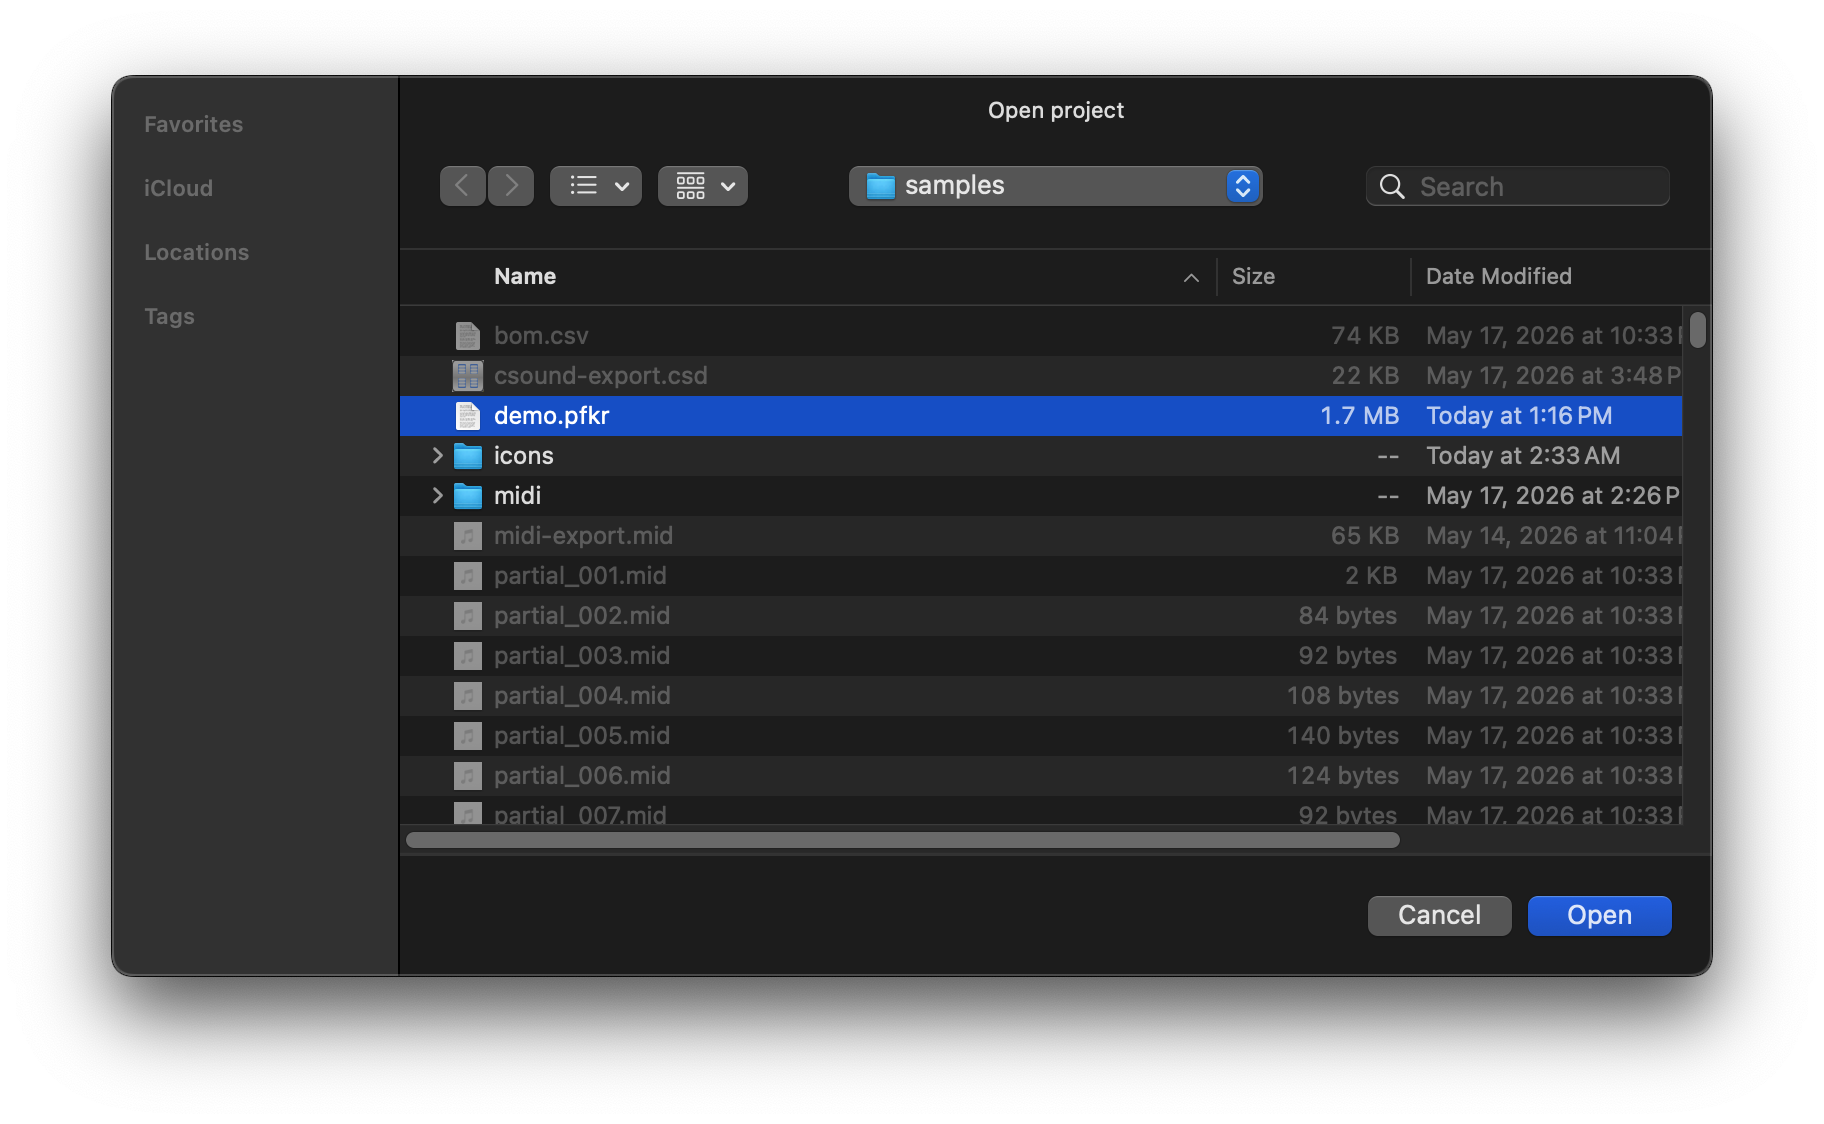This screenshot has height=1124, width=1824.
Task: Select the partial_004.mid file name
Action: tap(582, 696)
